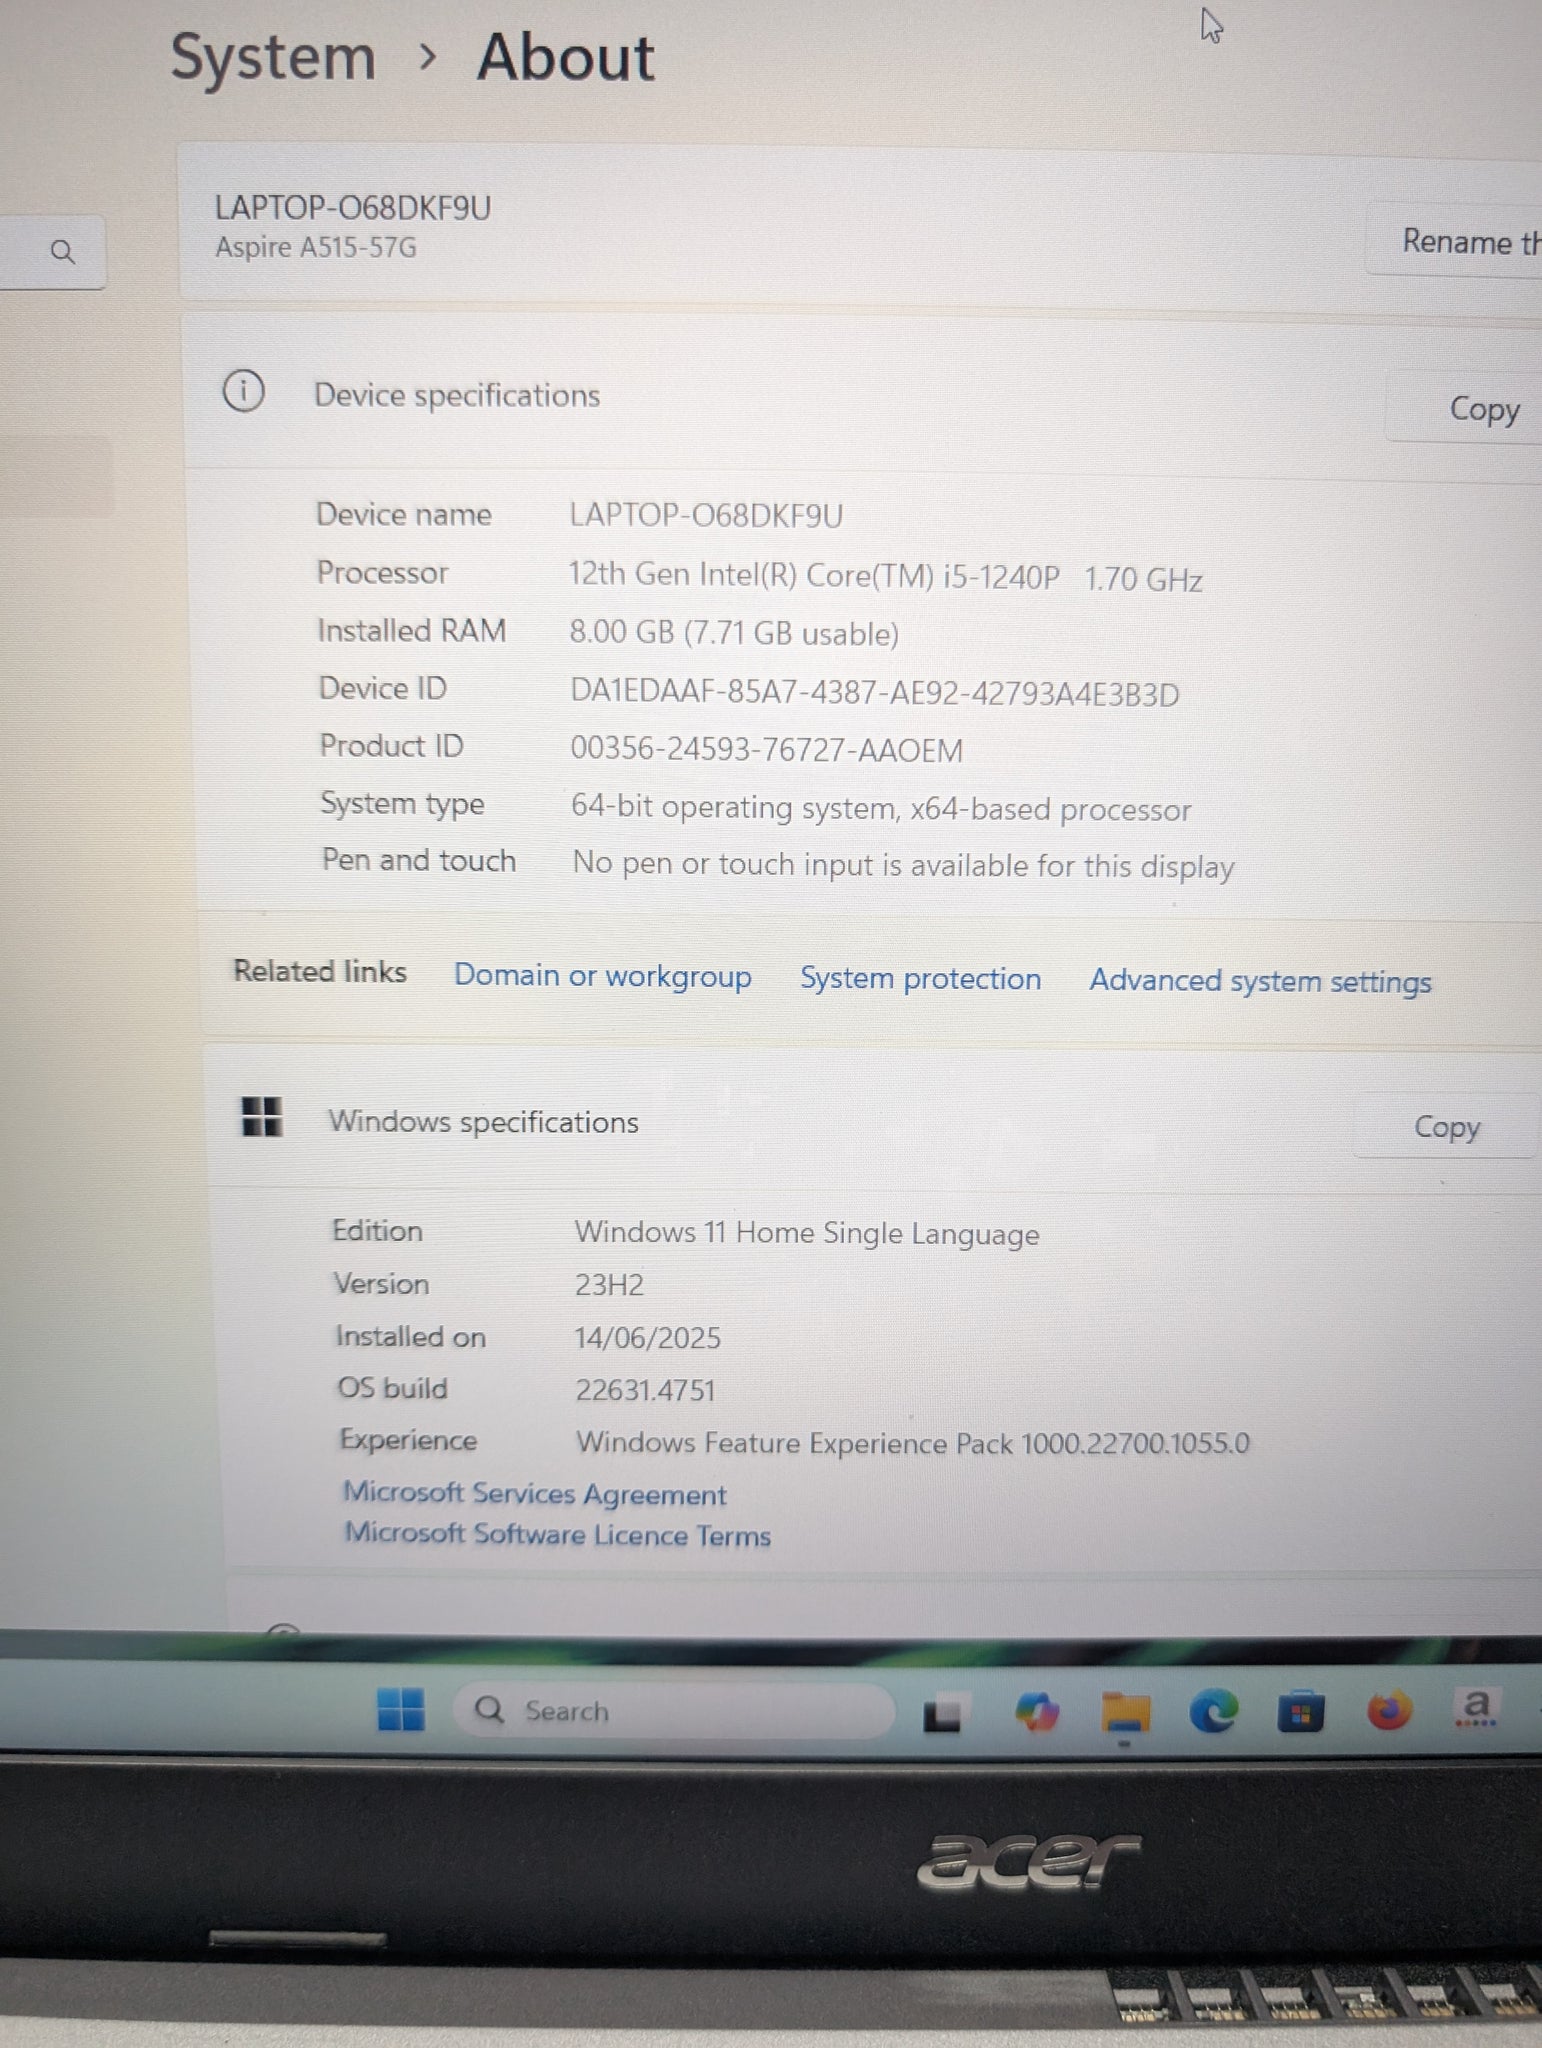Select processor value '12th Gen Intel(R) Core(TM) i5-1240P'
Screen dimensions: 1542x2048
814,575
